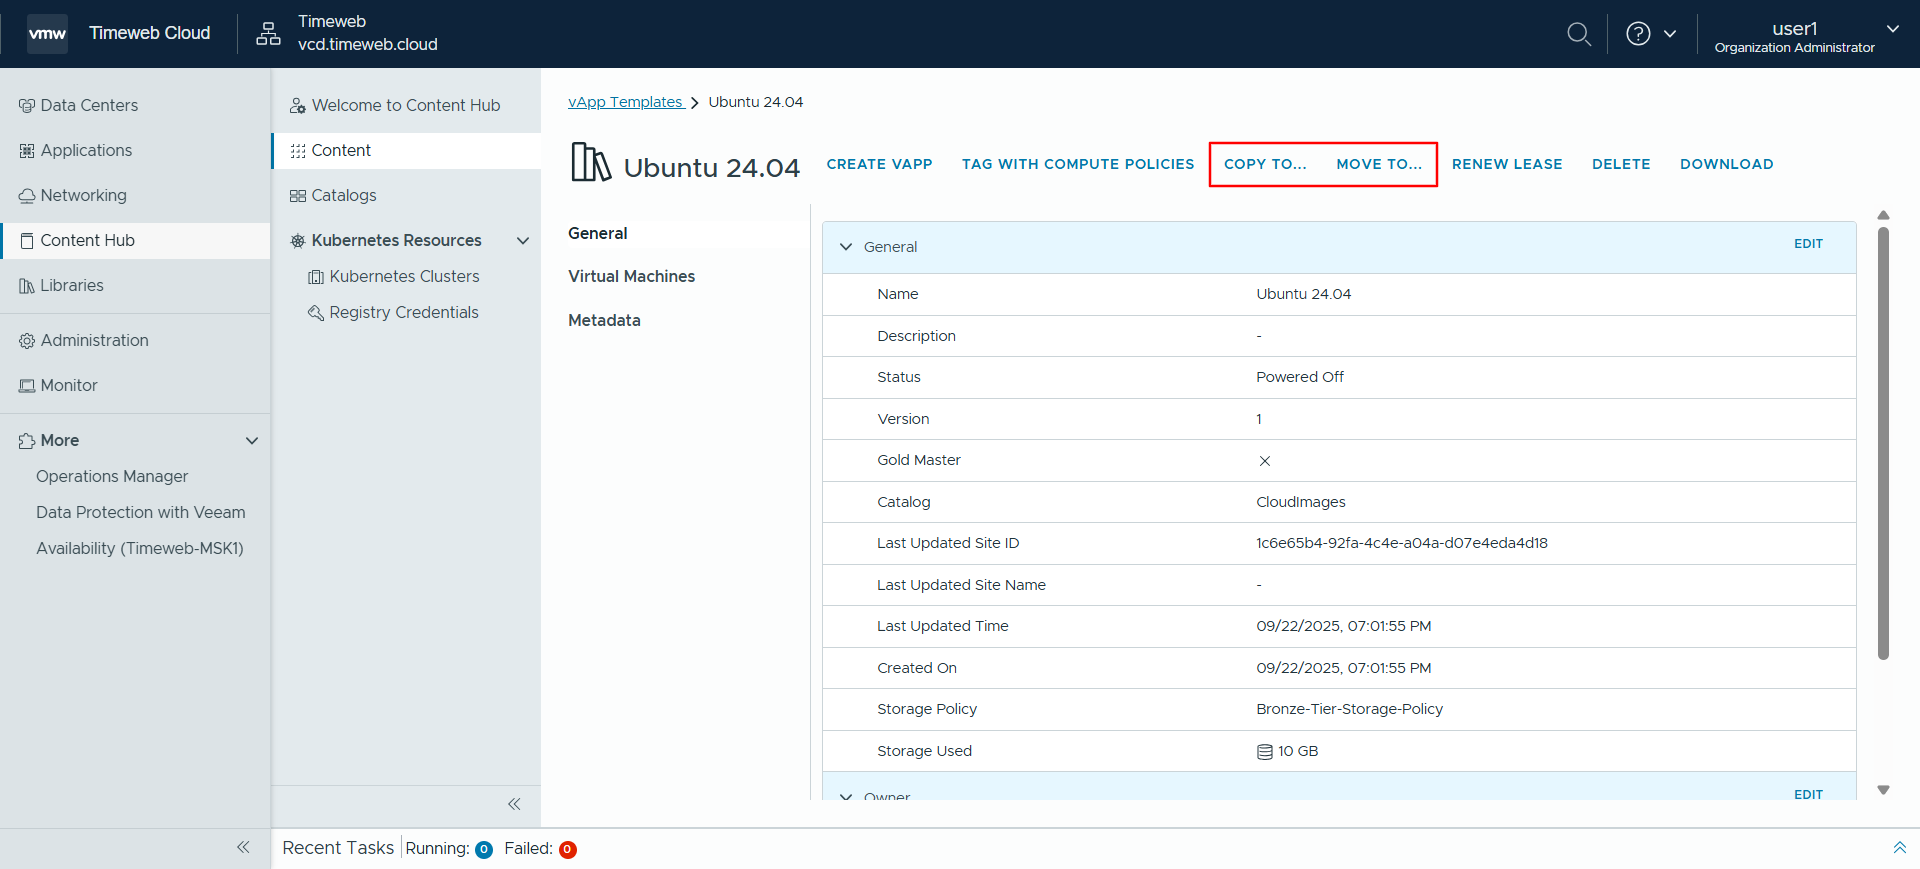
Task: Open the help menu dropdown arrow
Action: [1670, 34]
